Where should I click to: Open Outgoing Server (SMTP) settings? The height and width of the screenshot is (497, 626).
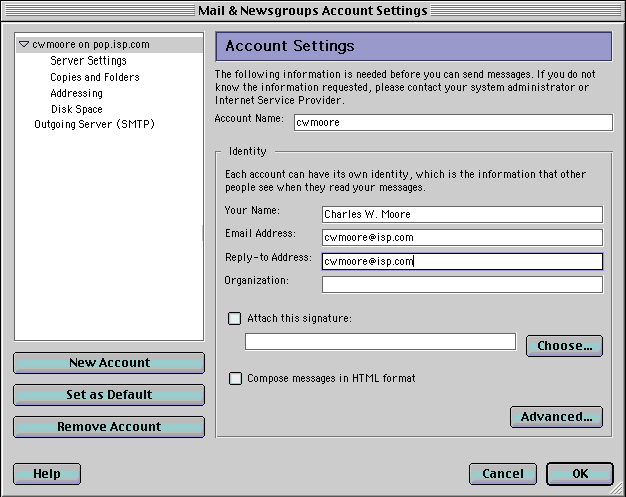pyautogui.click(x=94, y=125)
